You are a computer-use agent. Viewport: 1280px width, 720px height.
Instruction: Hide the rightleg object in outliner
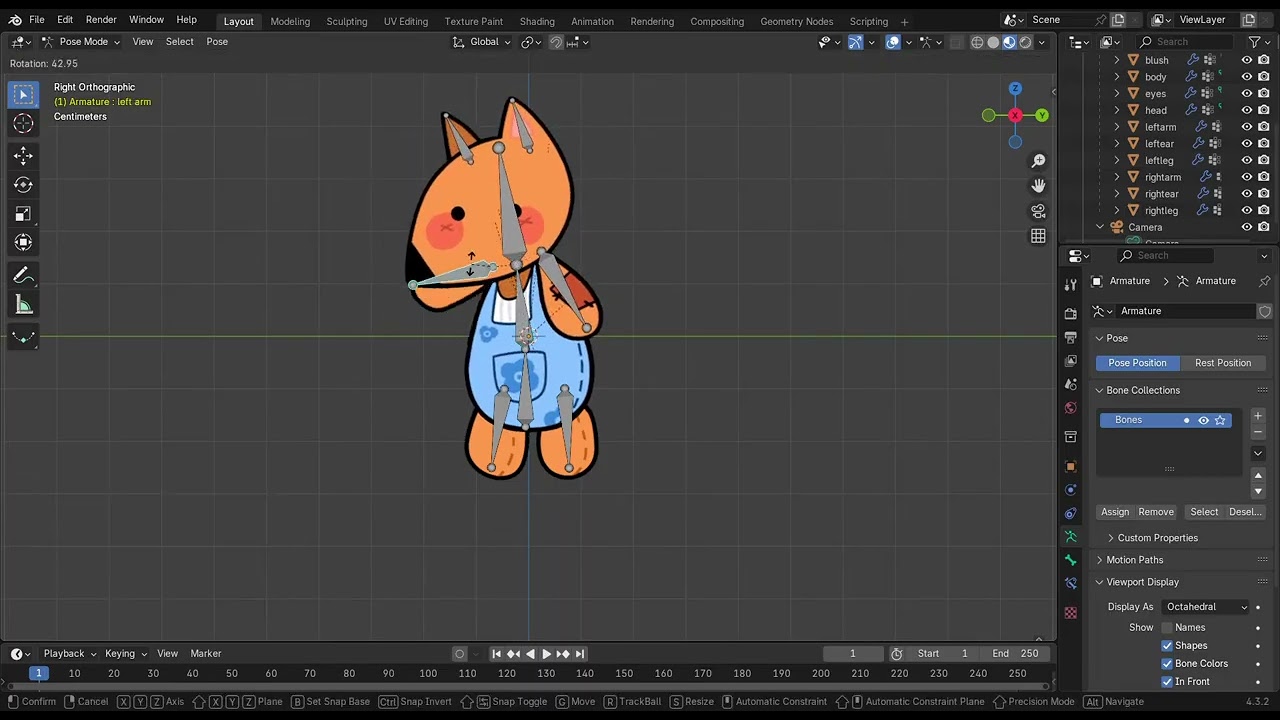1247,211
